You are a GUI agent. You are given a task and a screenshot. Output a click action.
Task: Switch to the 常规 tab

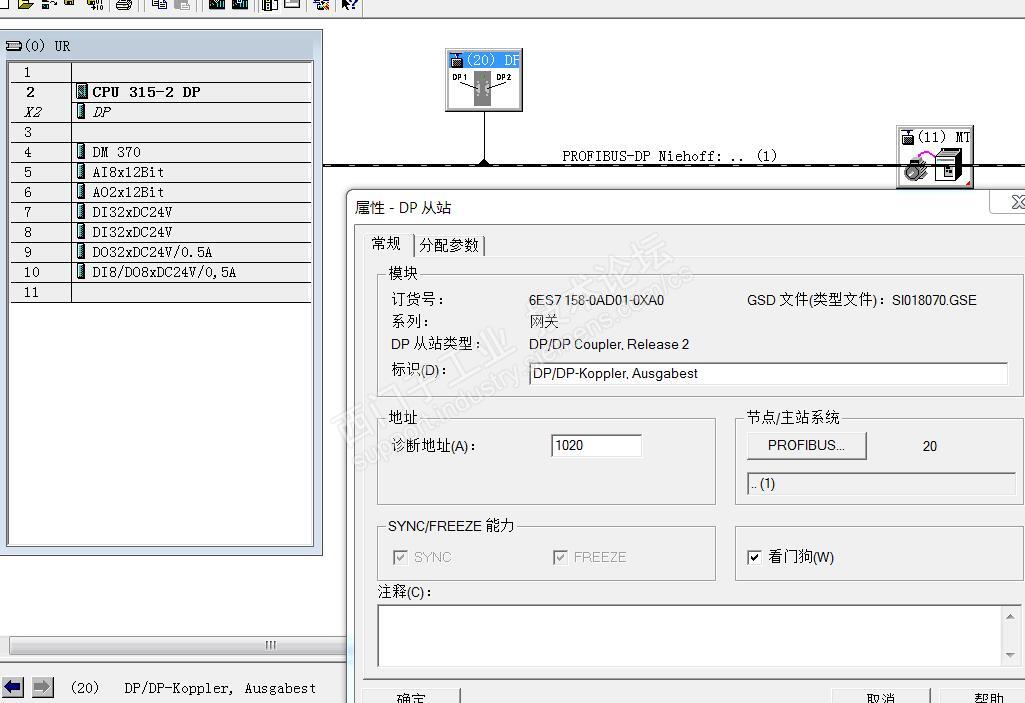pyautogui.click(x=386, y=244)
